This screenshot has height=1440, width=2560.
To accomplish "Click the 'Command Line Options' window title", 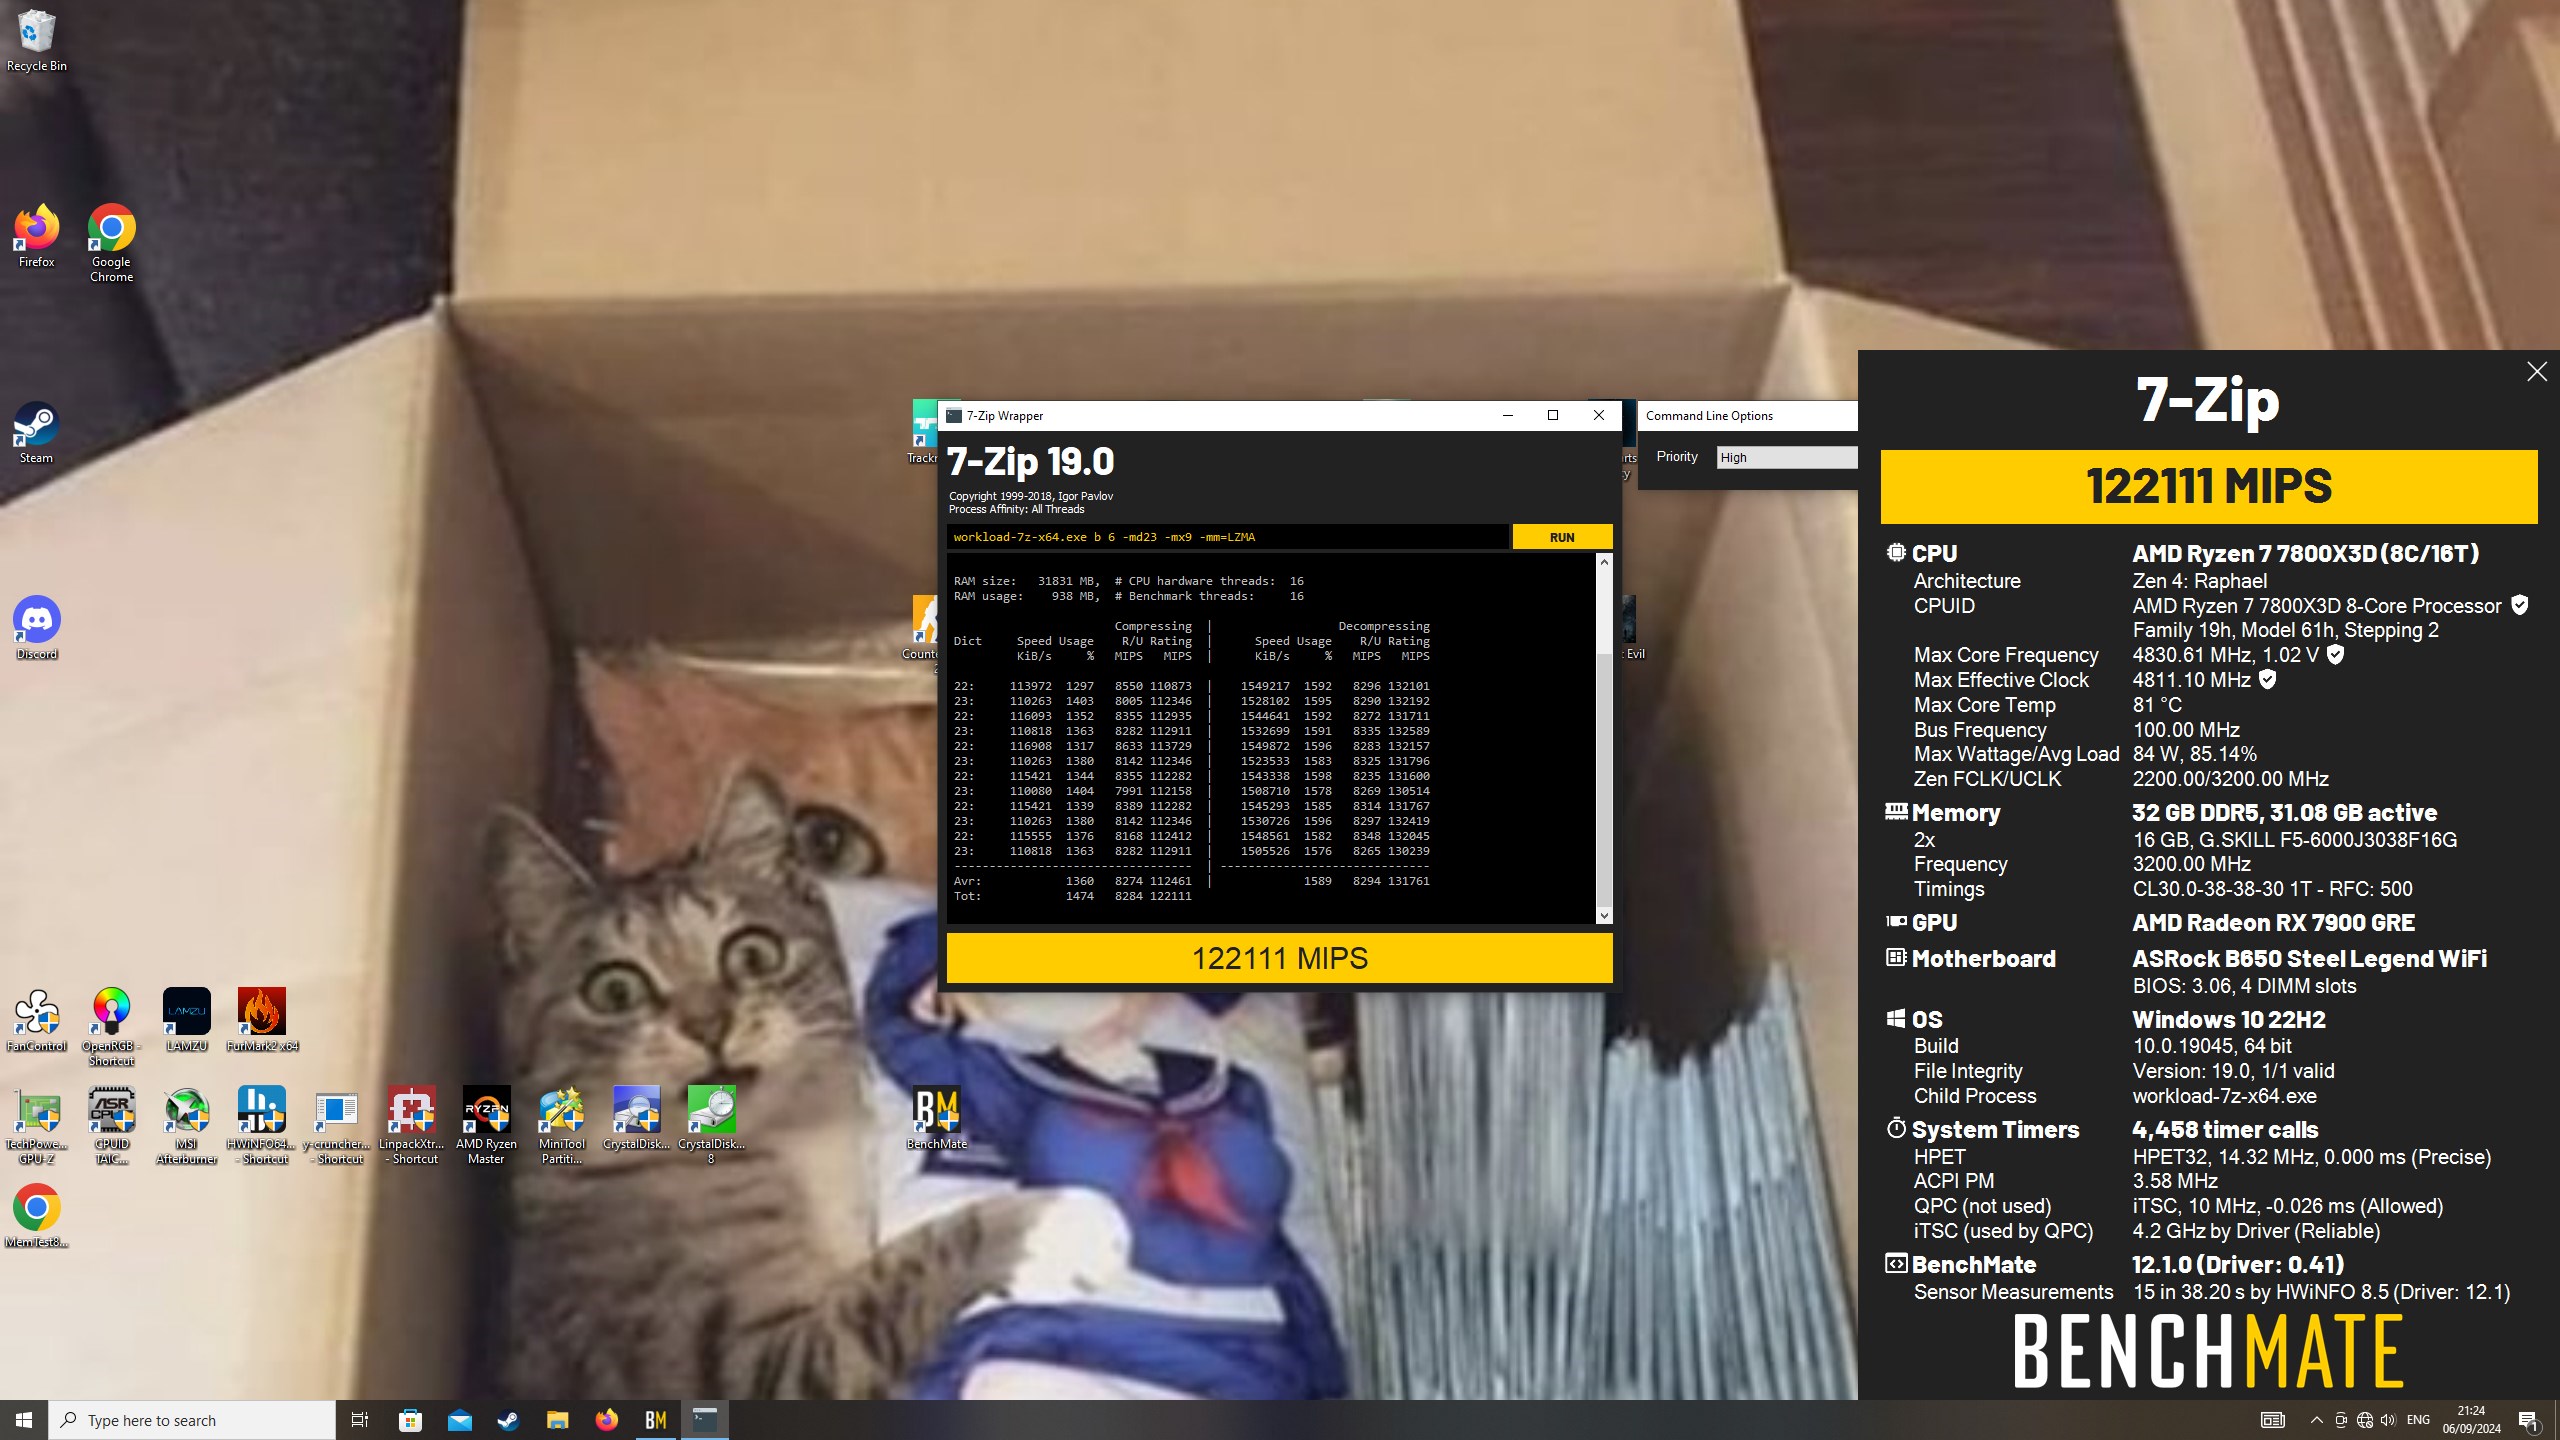I will coord(1709,416).
